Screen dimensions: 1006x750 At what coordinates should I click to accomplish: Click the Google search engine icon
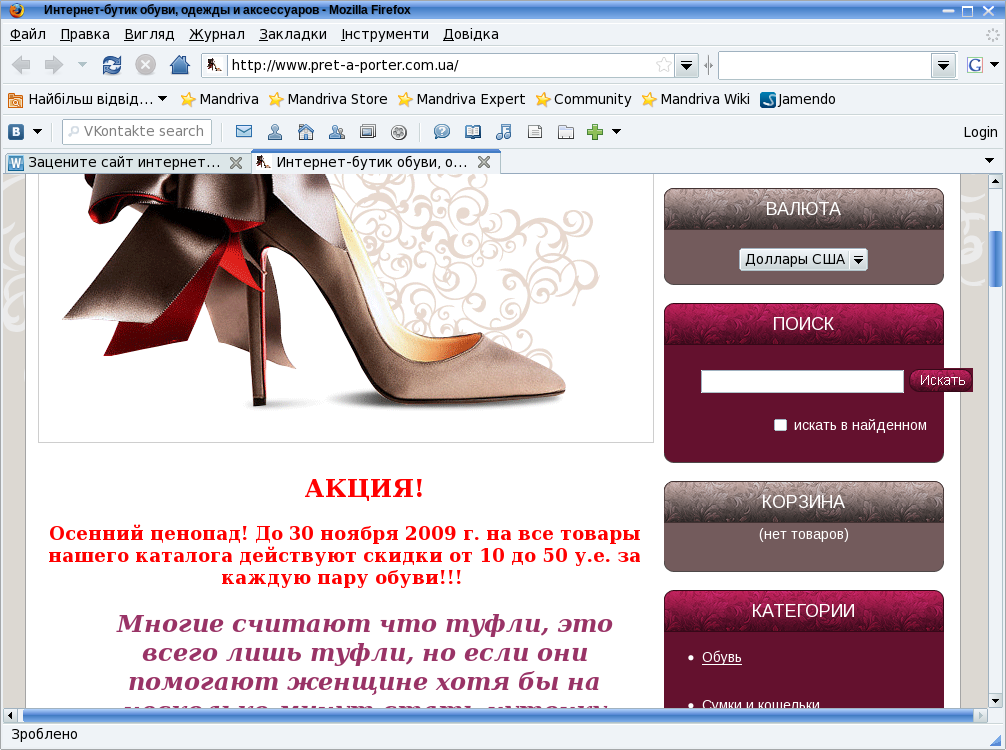975,65
